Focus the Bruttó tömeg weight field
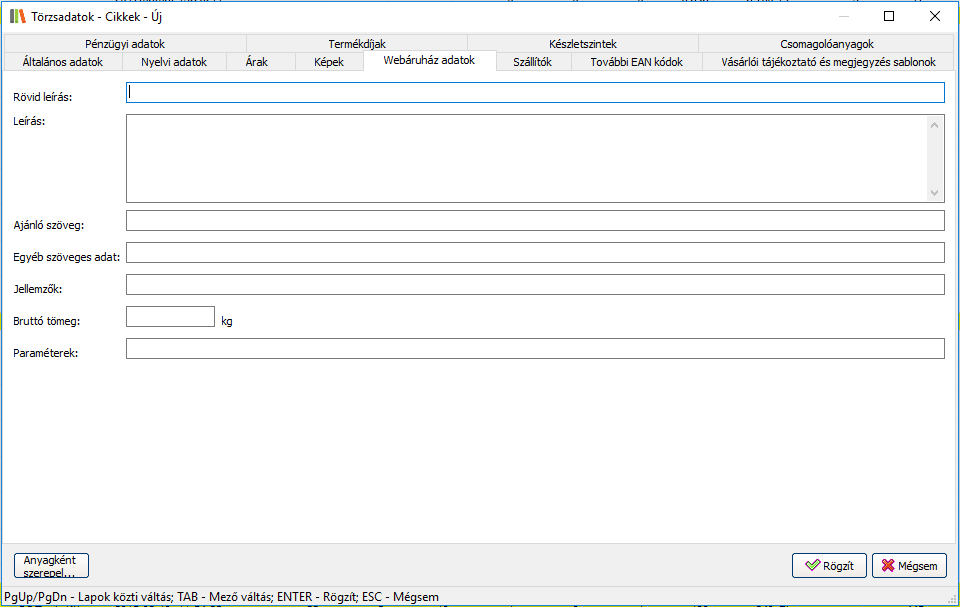Image resolution: width=960 pixels, height=607 pixels. click(x=170, y=317)
